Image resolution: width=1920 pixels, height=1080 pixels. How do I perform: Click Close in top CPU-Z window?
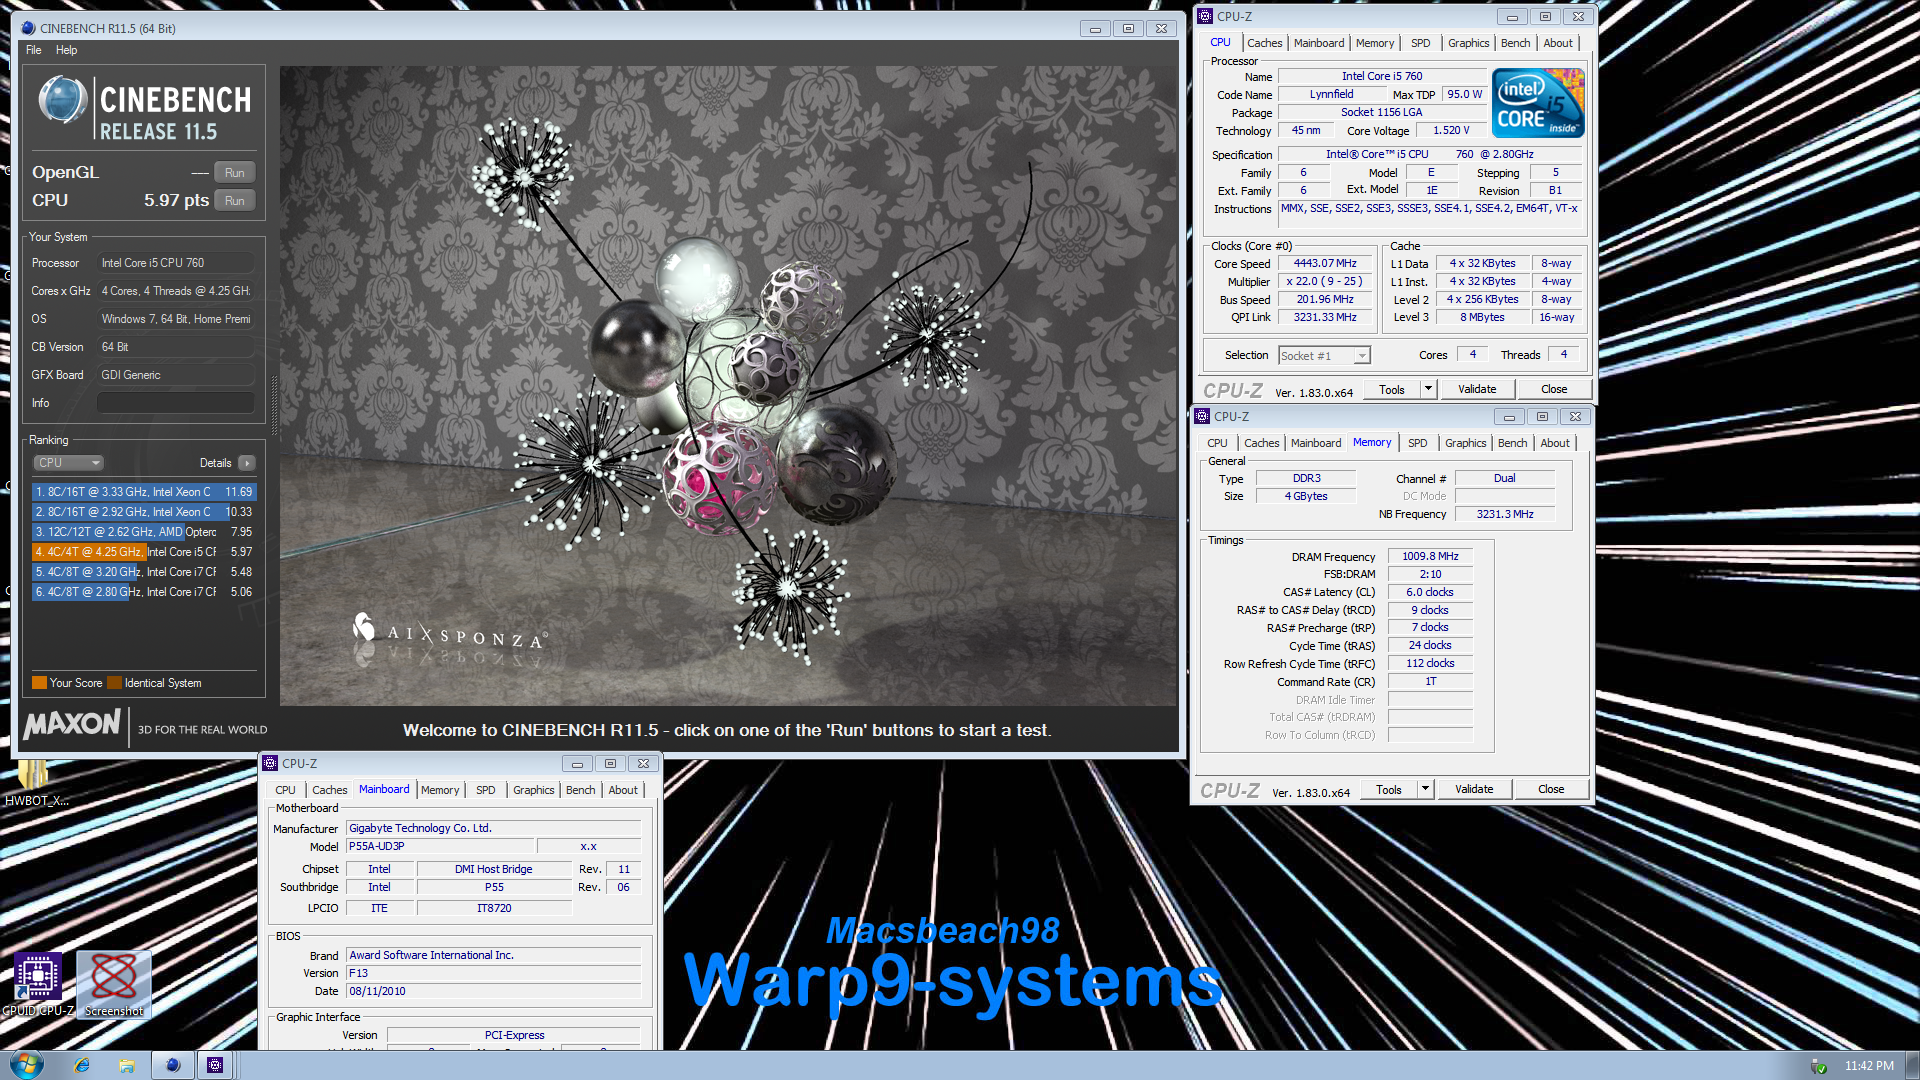1553,389
